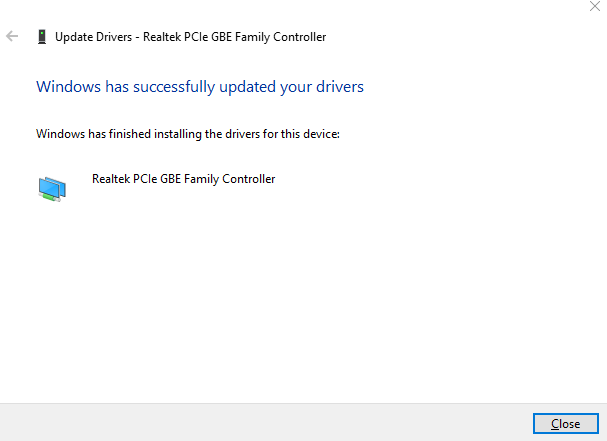Select the Realtek PCIe GBE device name label
Screen dimensions: 607x441
183,179
